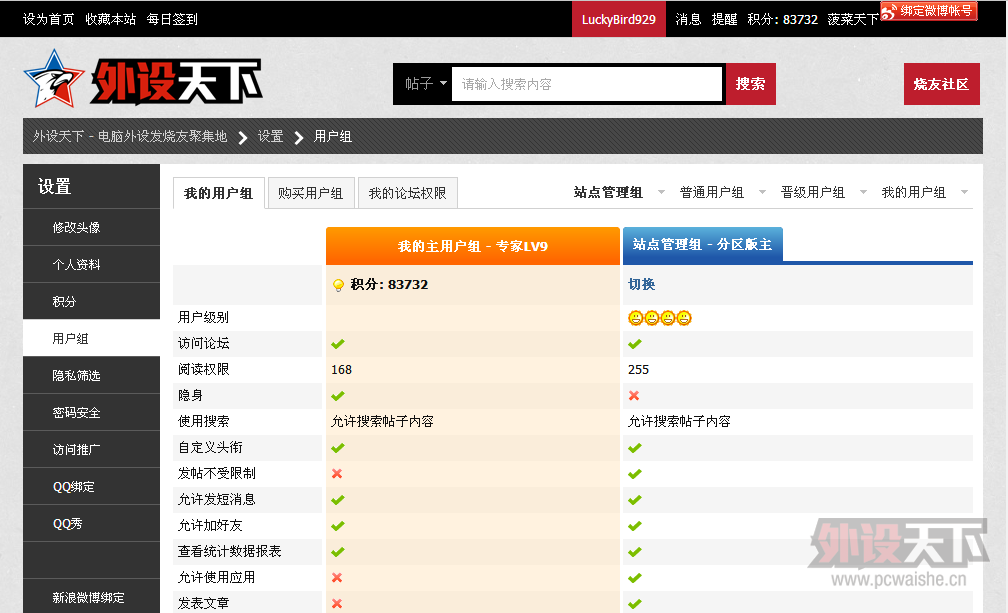Click 收藏本站 link
Image resolution: width=1008 pixels, height=613 pixels.
click(111, 19)
